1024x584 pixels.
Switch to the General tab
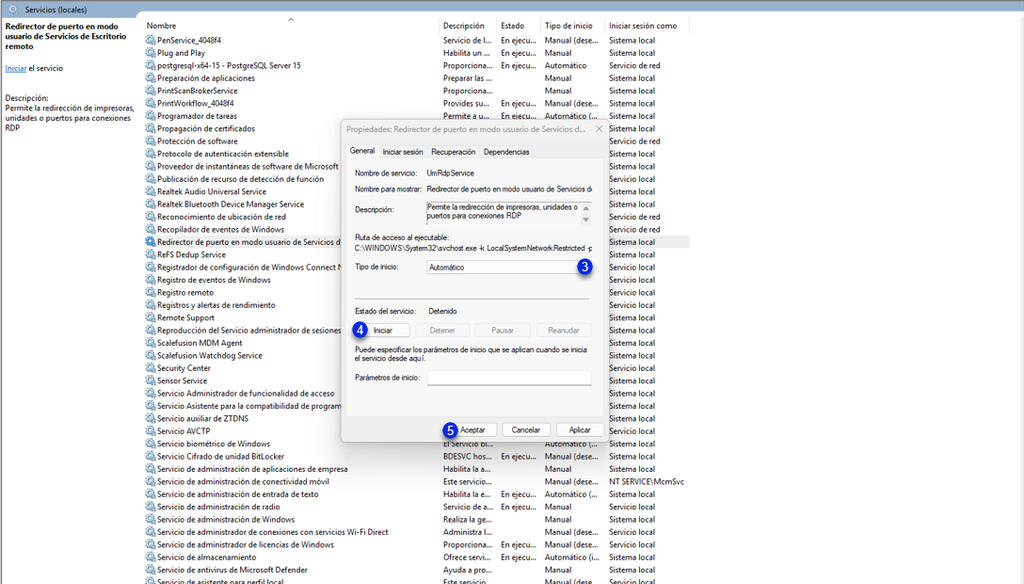(362, 151)
